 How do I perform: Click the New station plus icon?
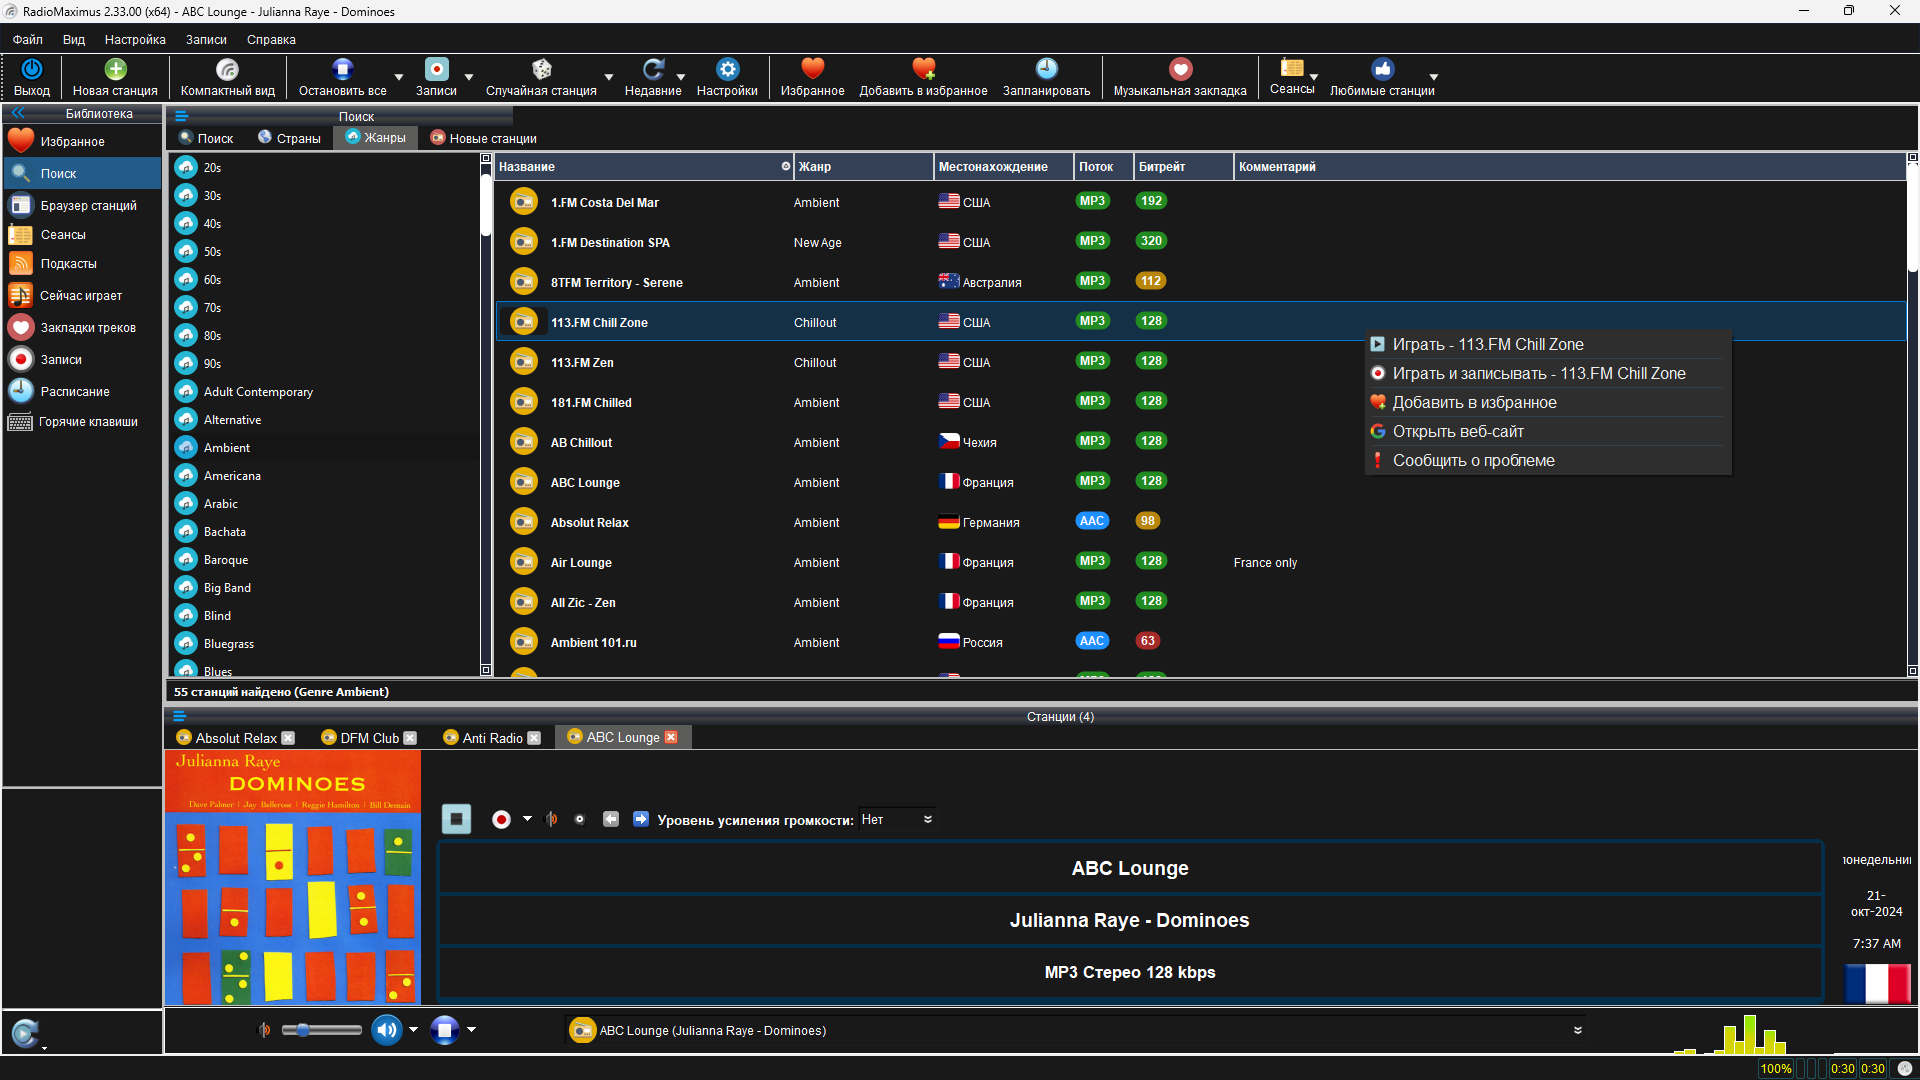click(x=115, y=69)
